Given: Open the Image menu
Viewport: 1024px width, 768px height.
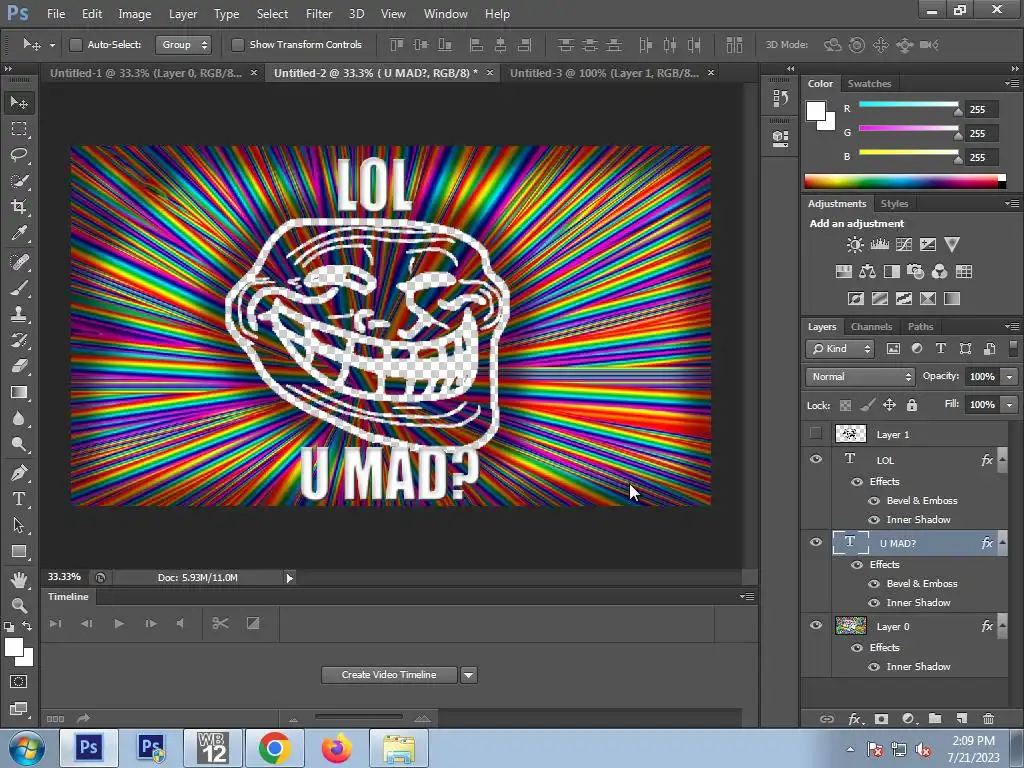Looking at the screenshot, I should click(135, 14).
